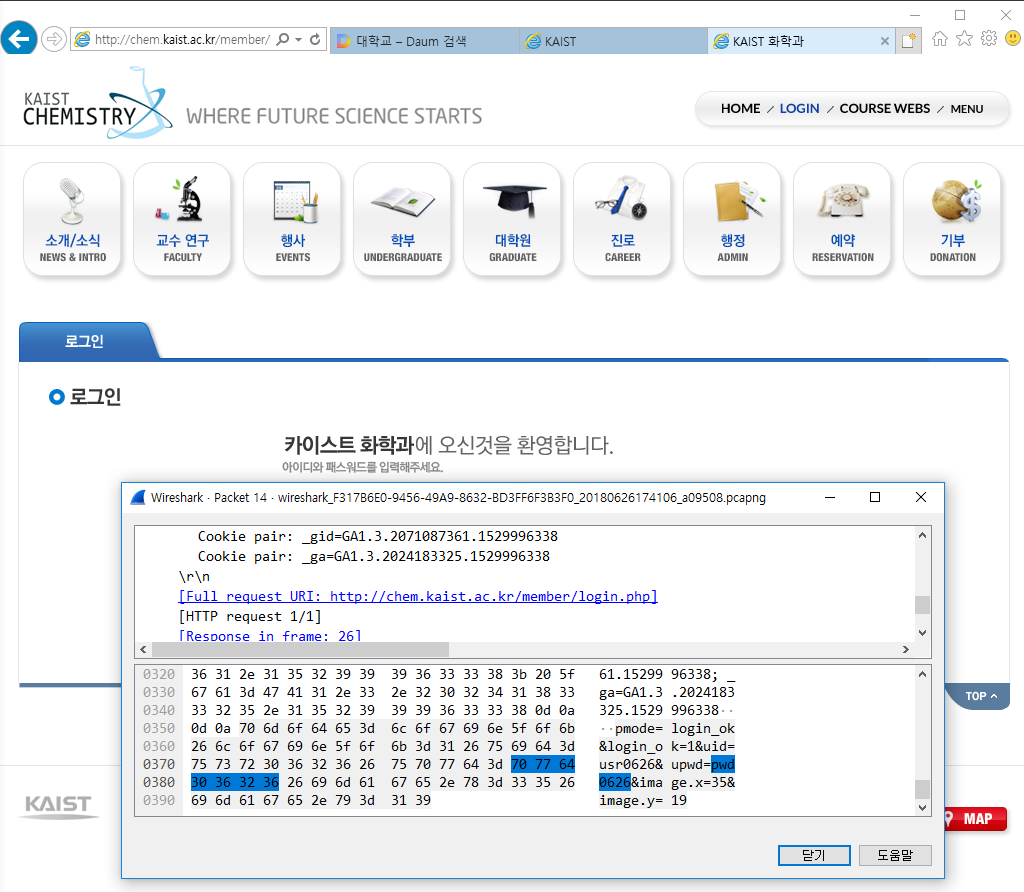Open the address bar dropdown arrow

point(298,40)
